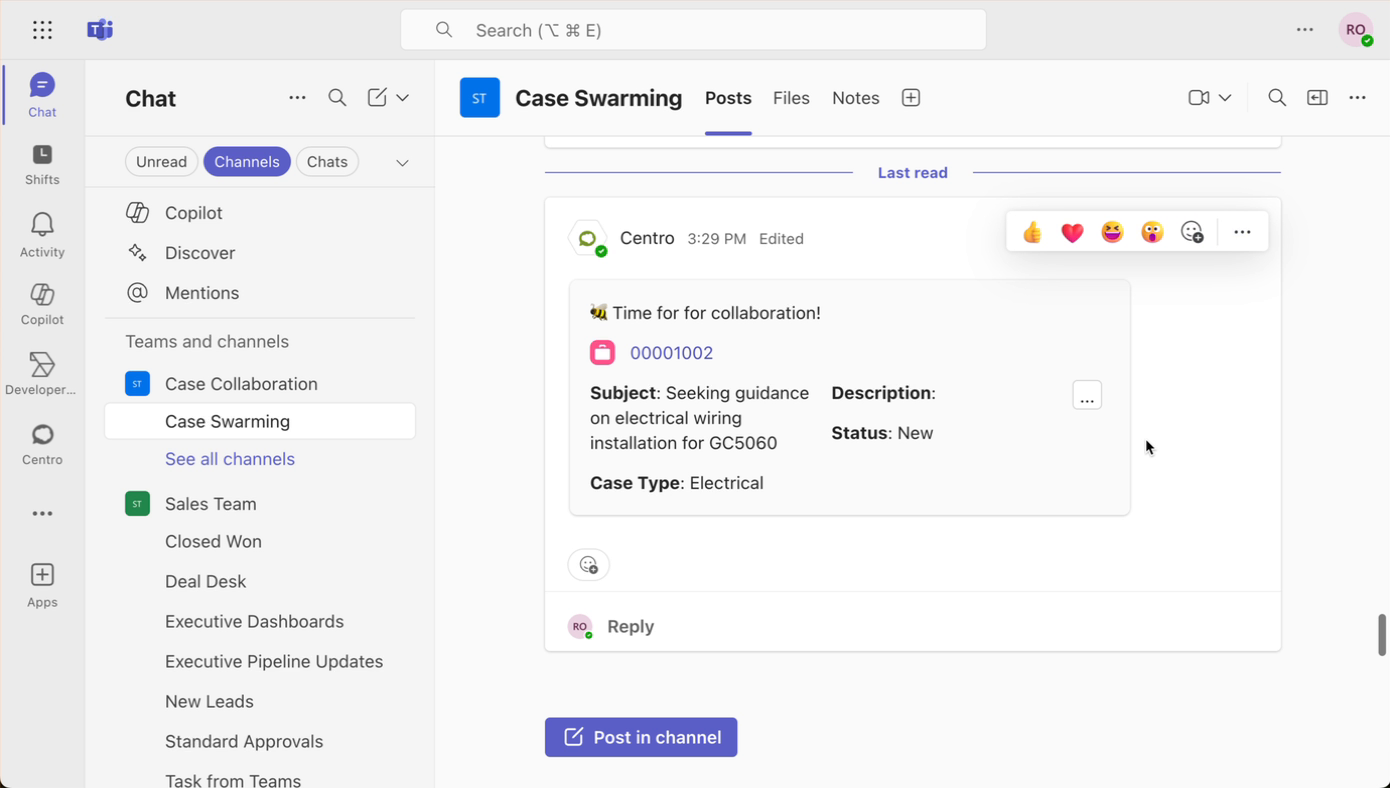Add a tab with plus icon
Screen dimensions: 1390x788
click(x=911, y=98)
